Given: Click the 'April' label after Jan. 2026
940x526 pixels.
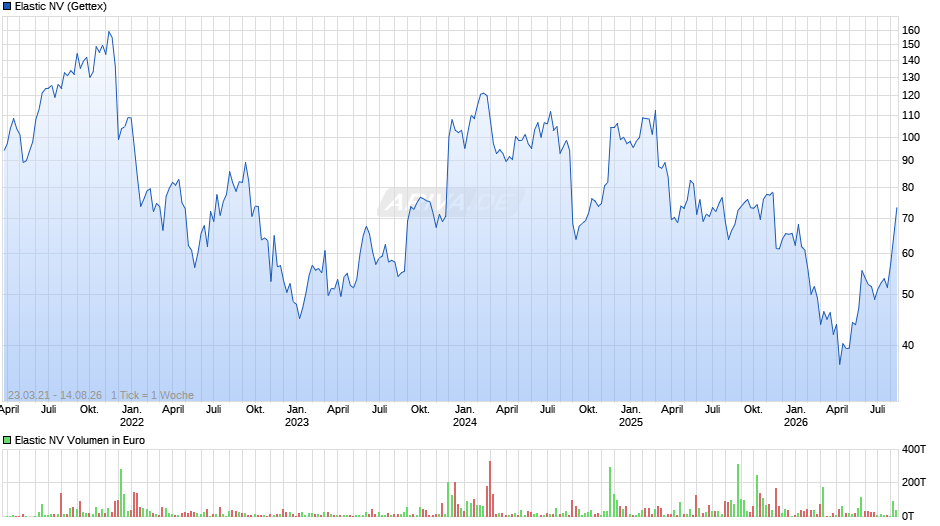Looking at the screenshot, I should click(837, 410).
